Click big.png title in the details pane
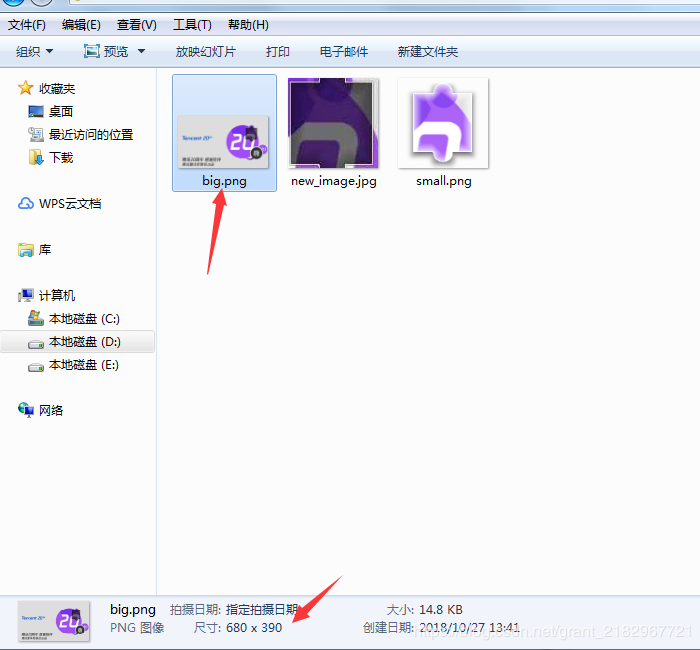This screenshot has height=650, width=700. (x=133, y=609)
